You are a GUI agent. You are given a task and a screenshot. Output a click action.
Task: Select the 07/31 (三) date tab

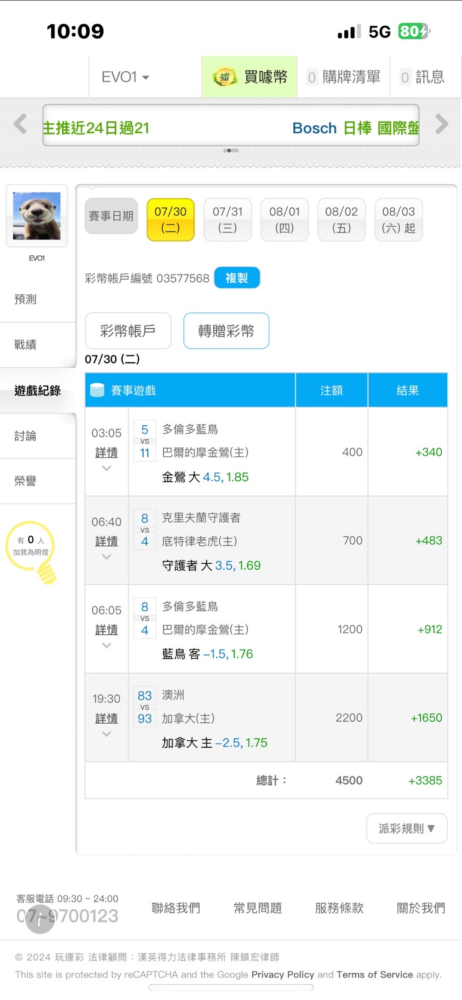click(228, 219)
